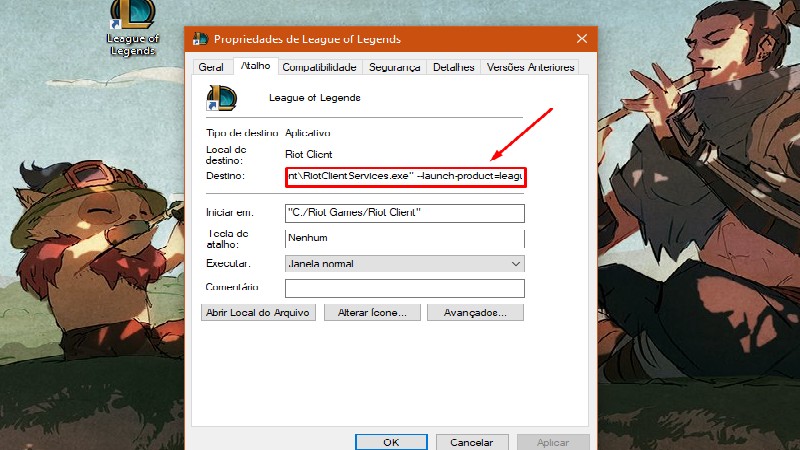This screenshot has height=450, width=800.
Task: Go to the Segurança tab
Action: [394, 67]
